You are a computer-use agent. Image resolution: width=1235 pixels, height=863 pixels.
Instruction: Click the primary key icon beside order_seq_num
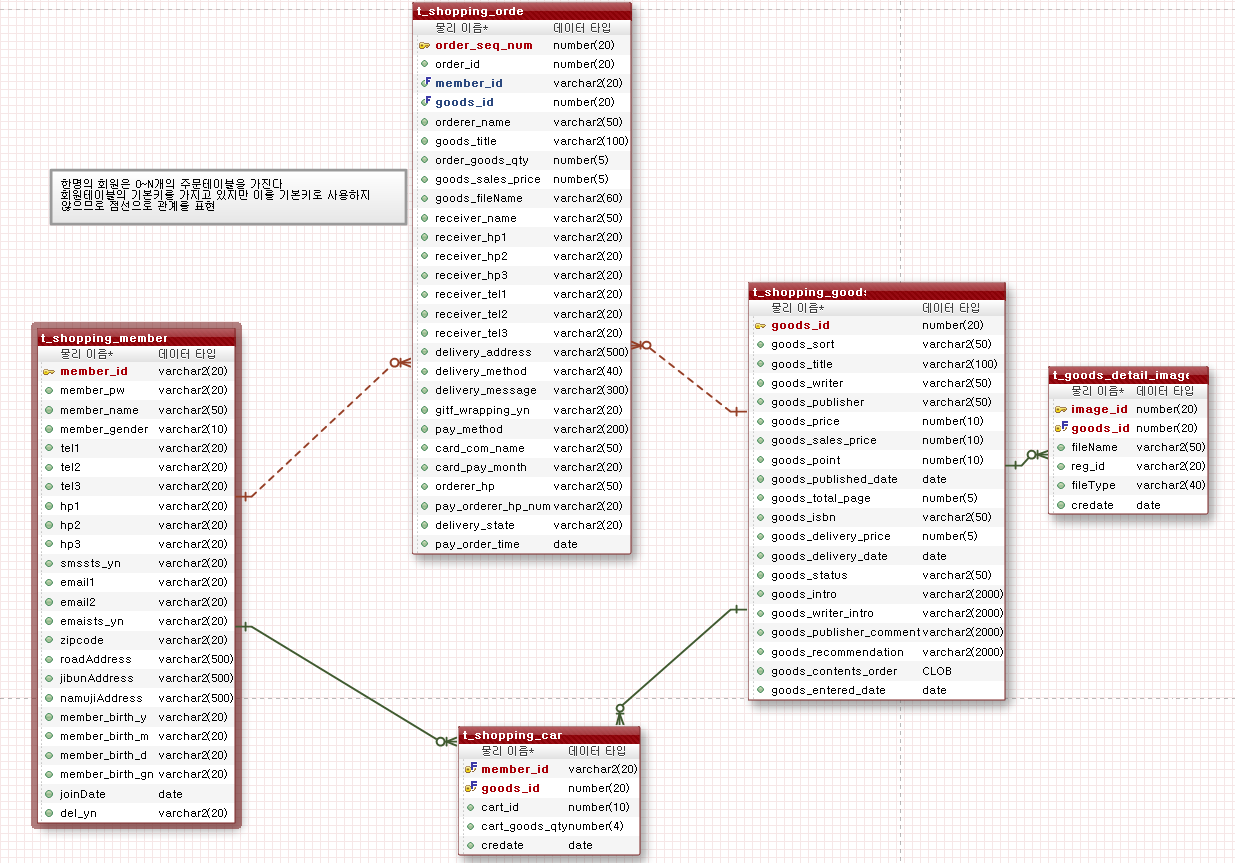click(x=423, y=45)
